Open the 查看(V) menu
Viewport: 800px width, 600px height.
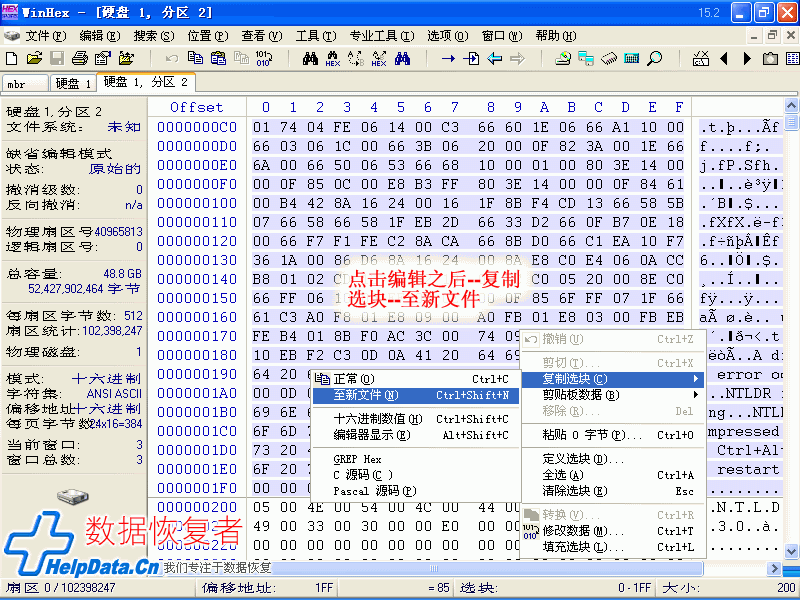click(x=262, y=36)
